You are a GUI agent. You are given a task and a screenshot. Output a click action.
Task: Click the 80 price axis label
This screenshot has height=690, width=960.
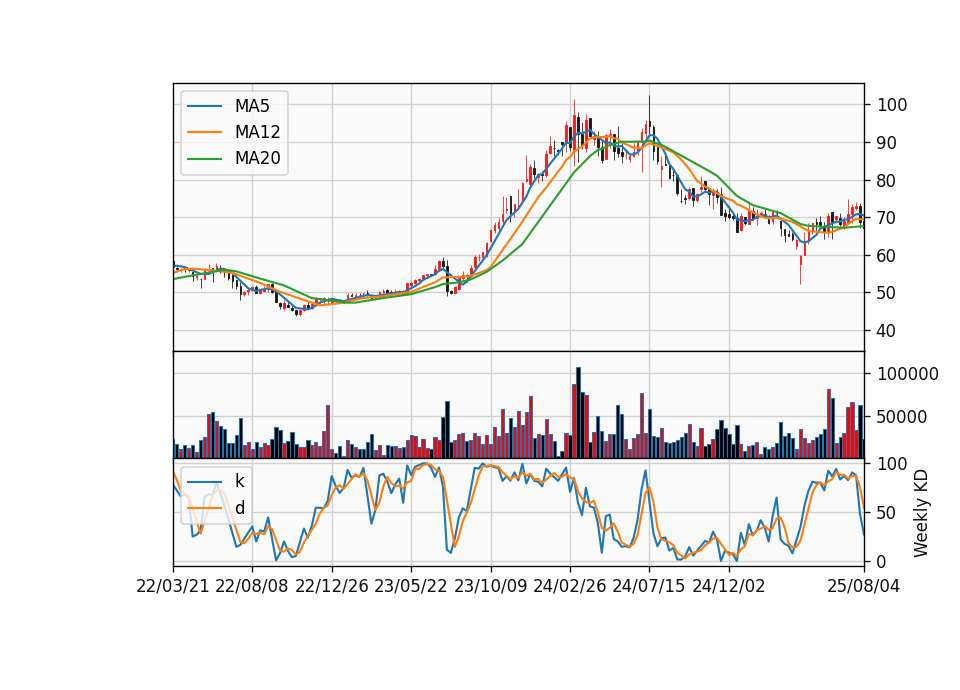(887, 181)
